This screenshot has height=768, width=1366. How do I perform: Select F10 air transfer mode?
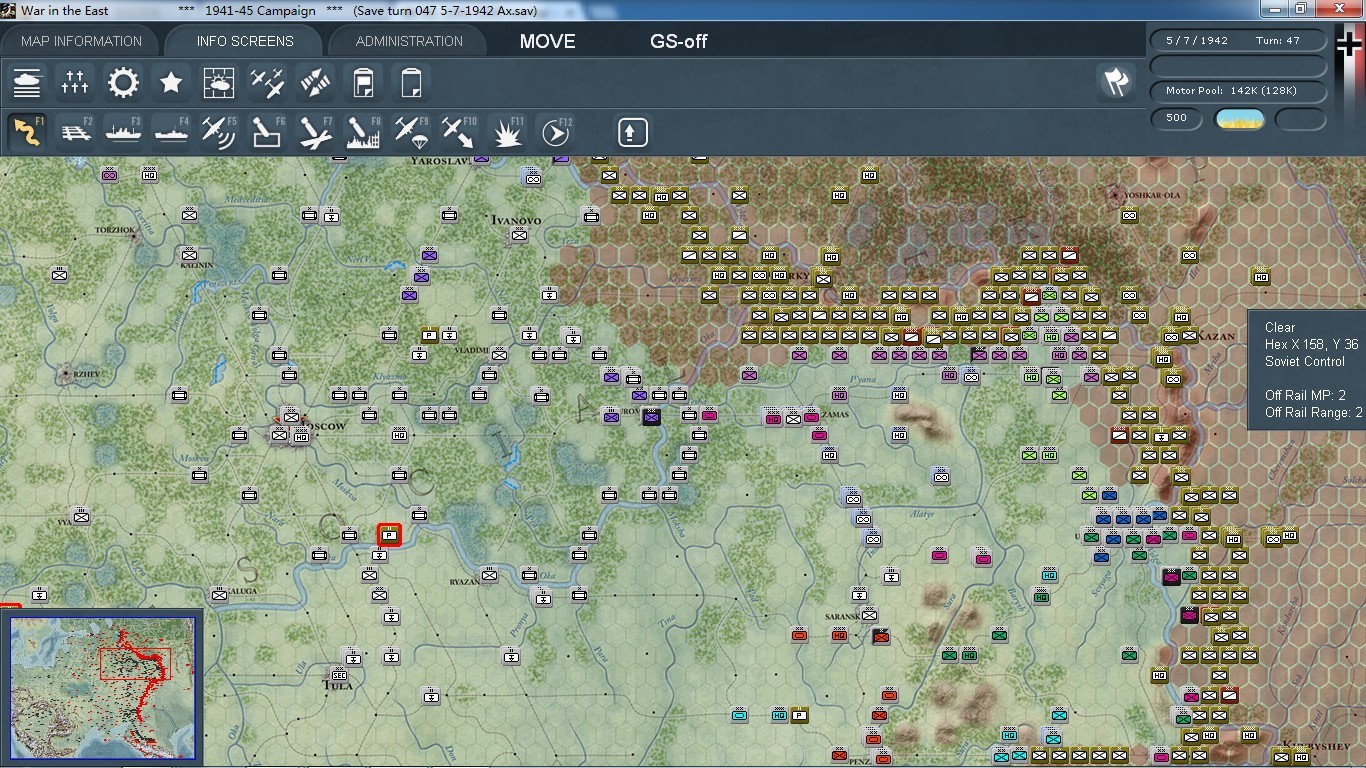[459, 132]
